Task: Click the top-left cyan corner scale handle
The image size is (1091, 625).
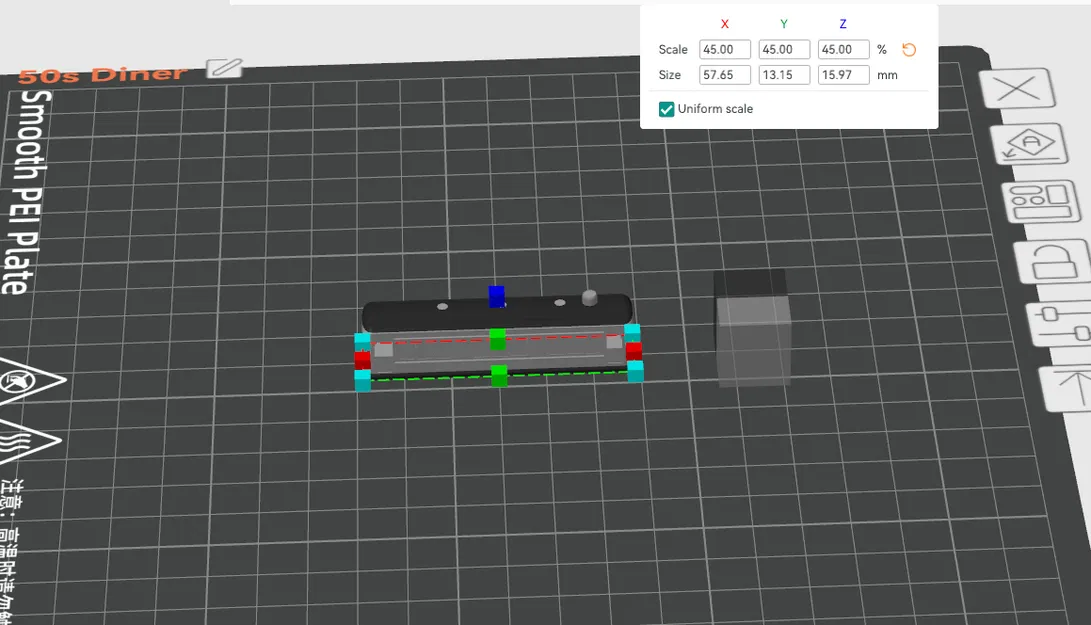Action: click(x=363, y=341)
